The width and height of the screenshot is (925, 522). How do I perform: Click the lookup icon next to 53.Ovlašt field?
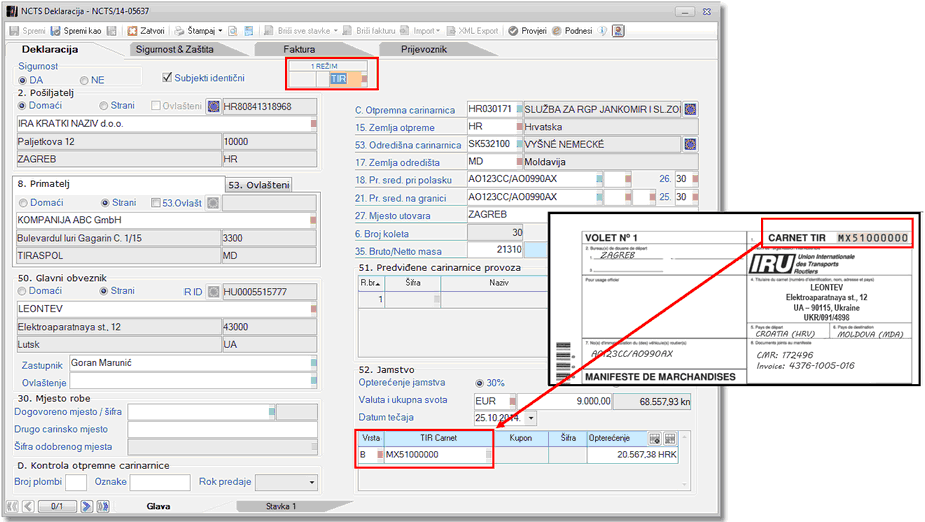pos(213,203)
